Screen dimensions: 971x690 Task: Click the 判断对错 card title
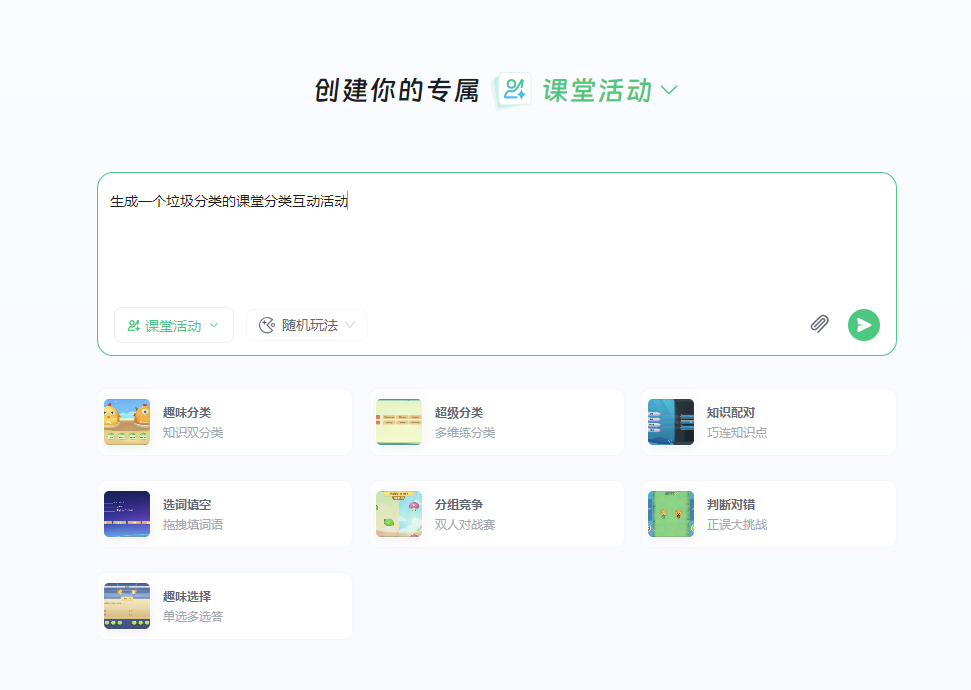pyautogui.click(x=731, y=505)
